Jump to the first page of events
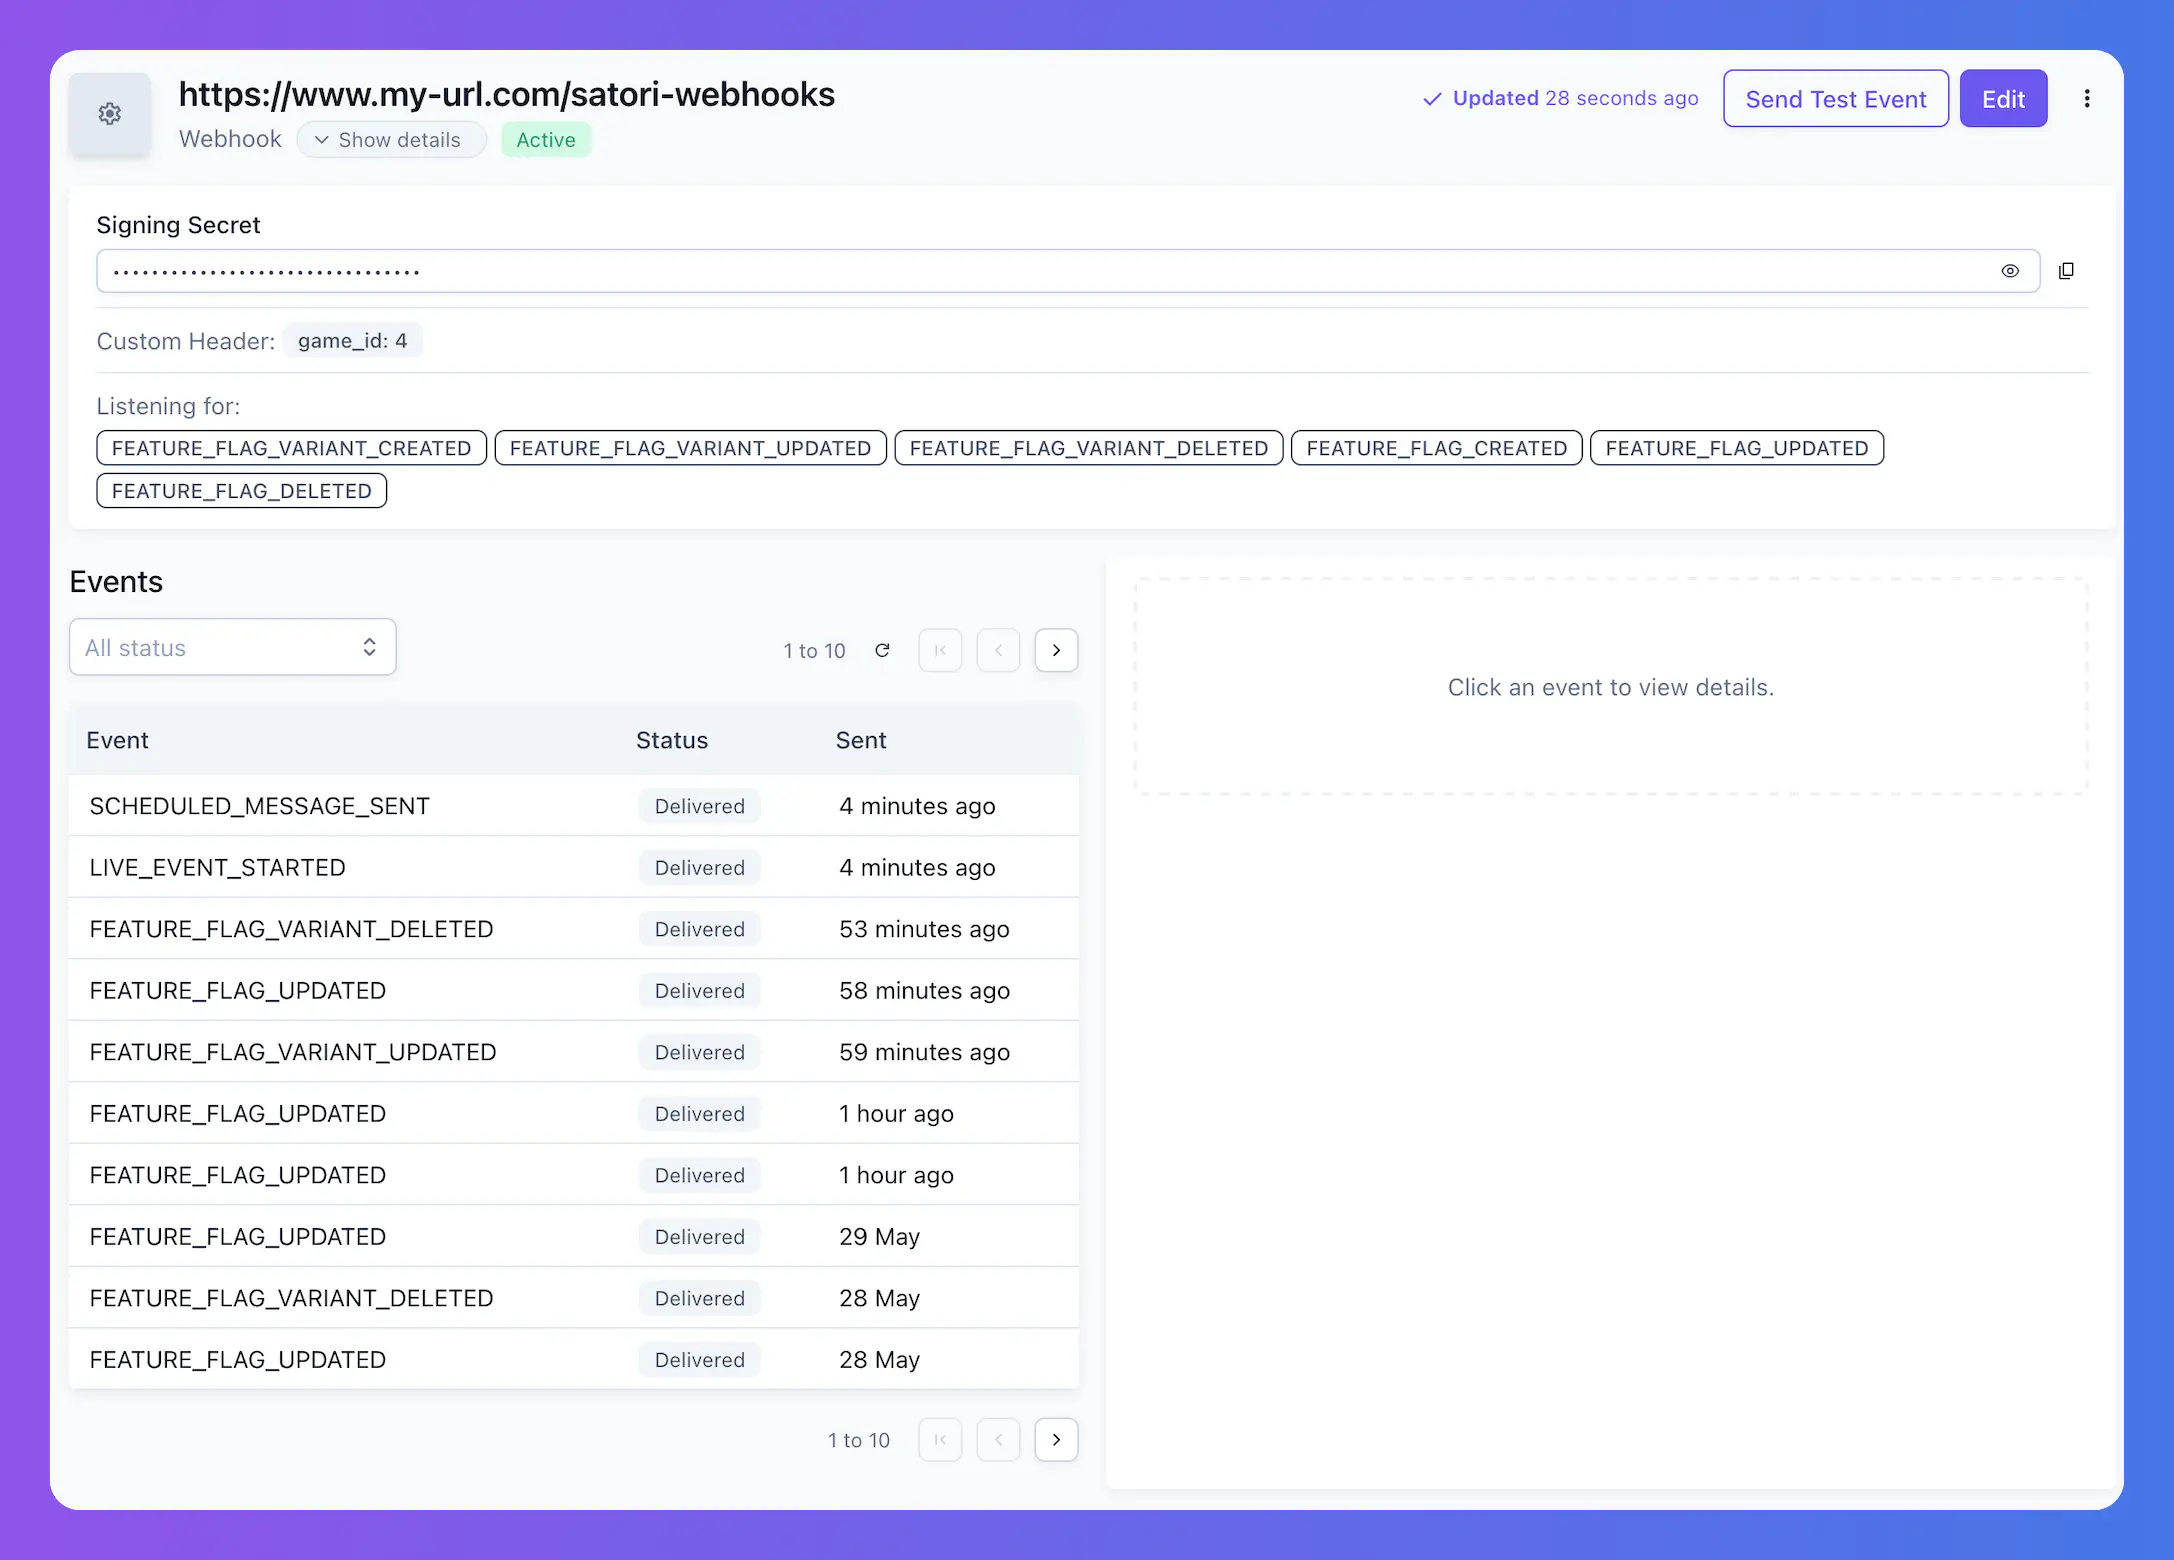Image resolution: width=2174 pixels, height=1560 pixels. pos(940,650)
